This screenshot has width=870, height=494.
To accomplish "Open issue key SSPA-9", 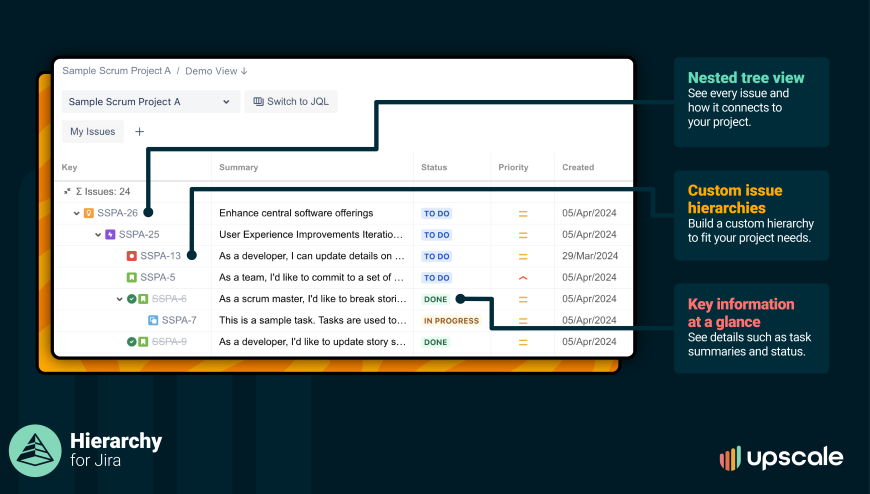I will tap(169, 342).
